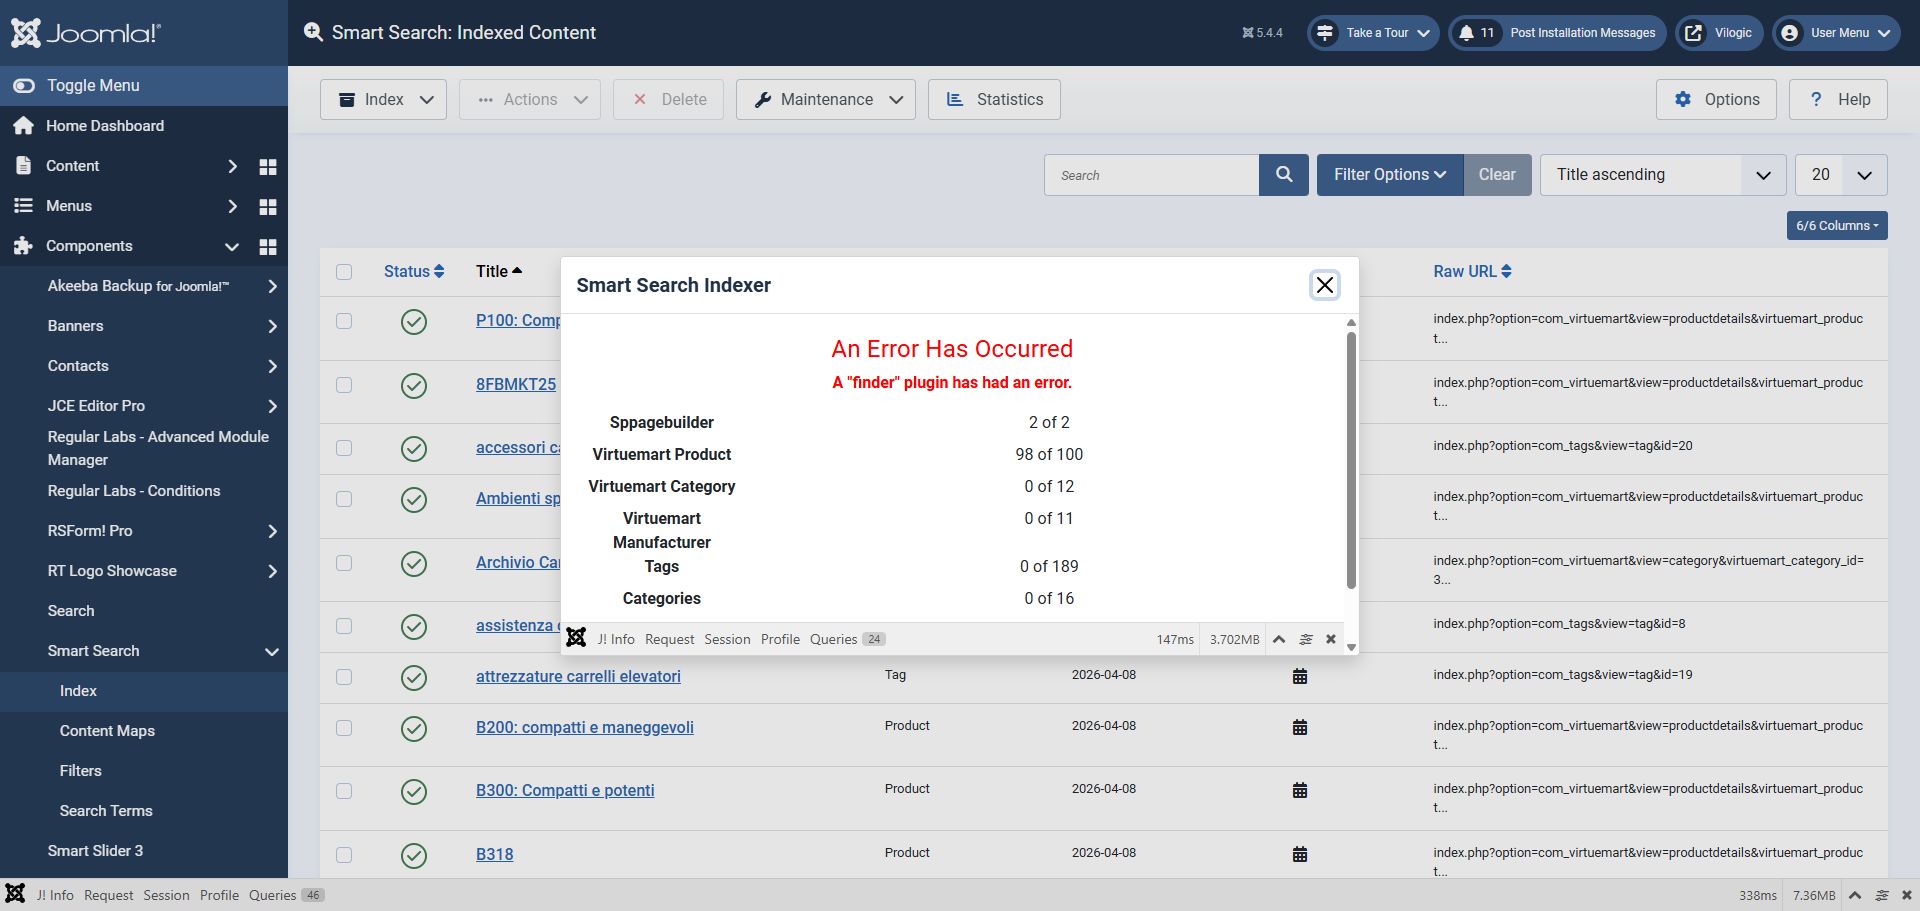Select the Queries tab in bottom debug bar
Image resolution: width=1920 pixels, height=911 pixels.
(273, 895)
